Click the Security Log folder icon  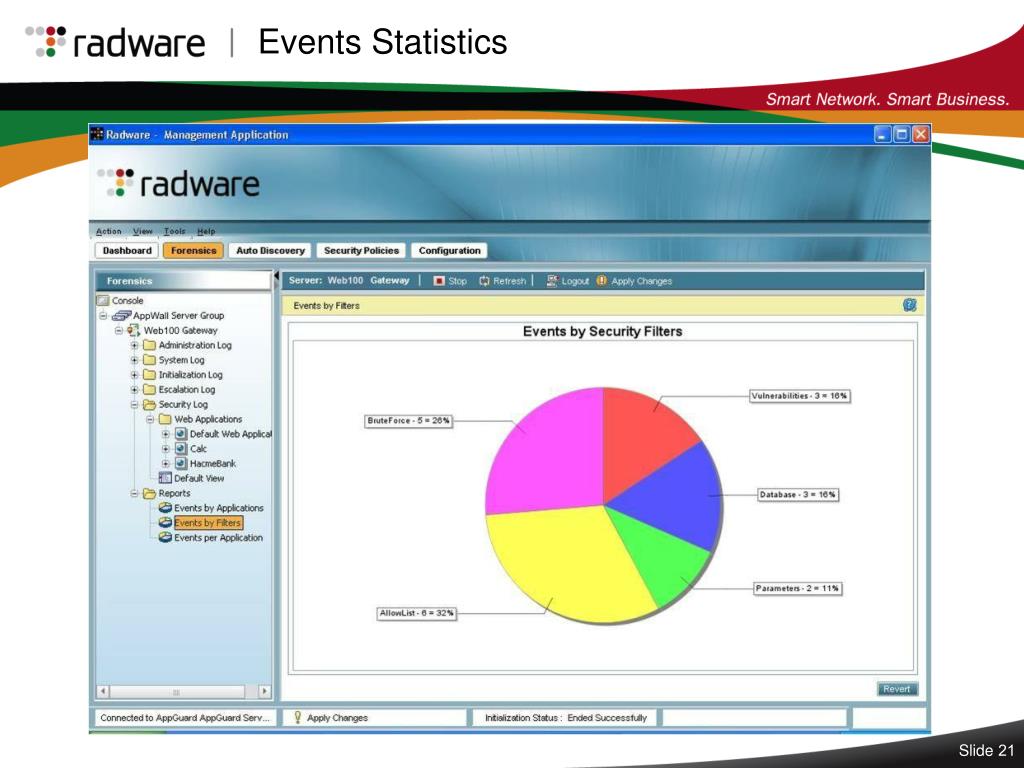tap(150, 404)
